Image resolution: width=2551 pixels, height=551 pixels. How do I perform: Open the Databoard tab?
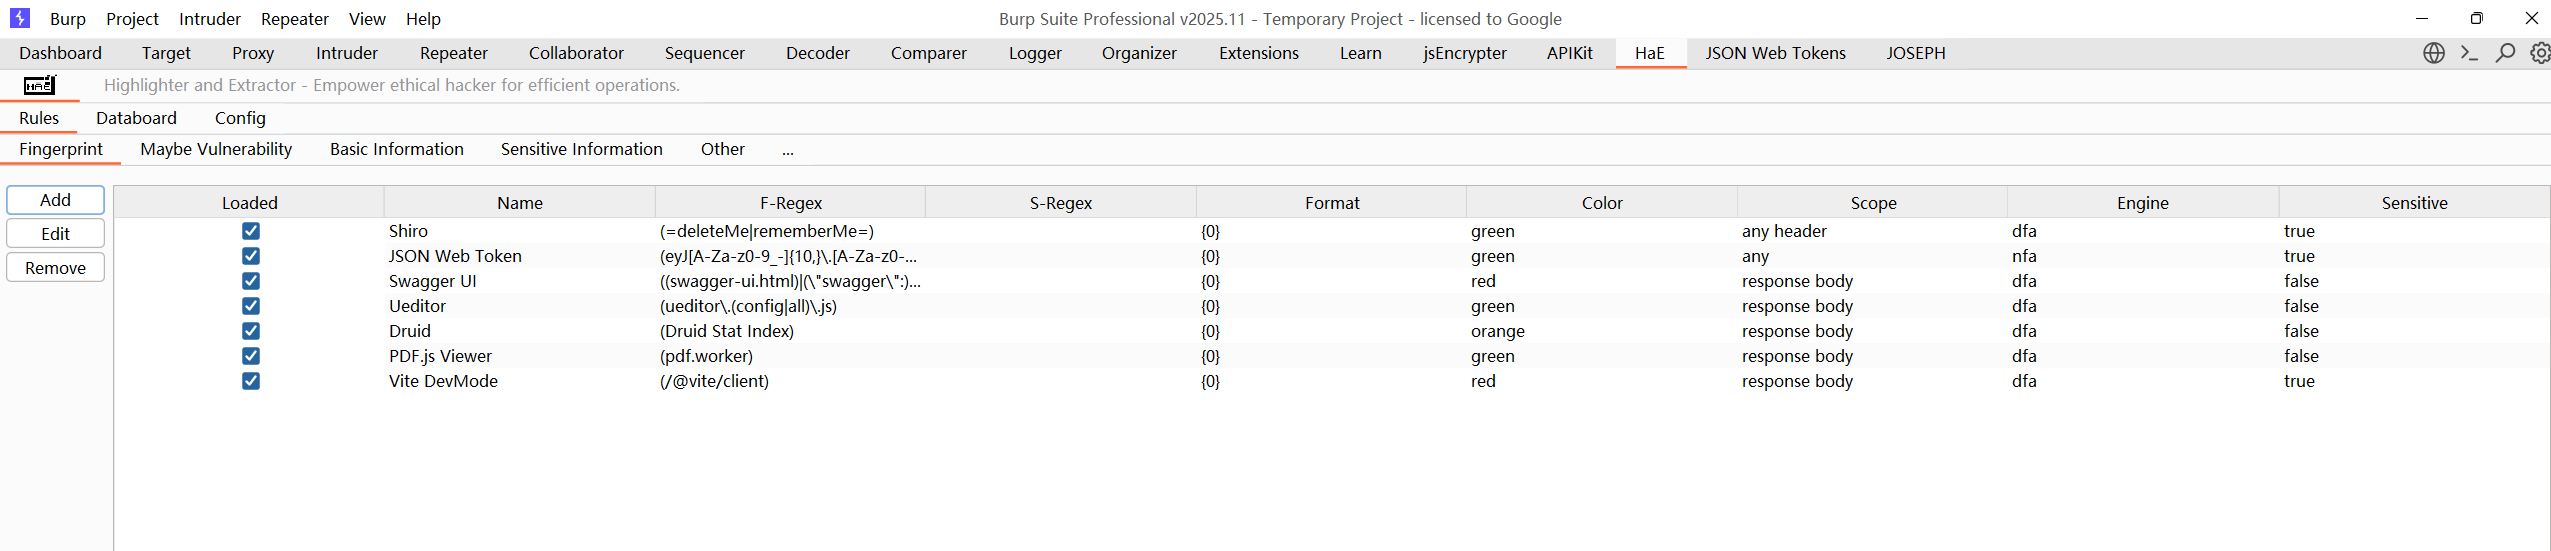(136, 118)
